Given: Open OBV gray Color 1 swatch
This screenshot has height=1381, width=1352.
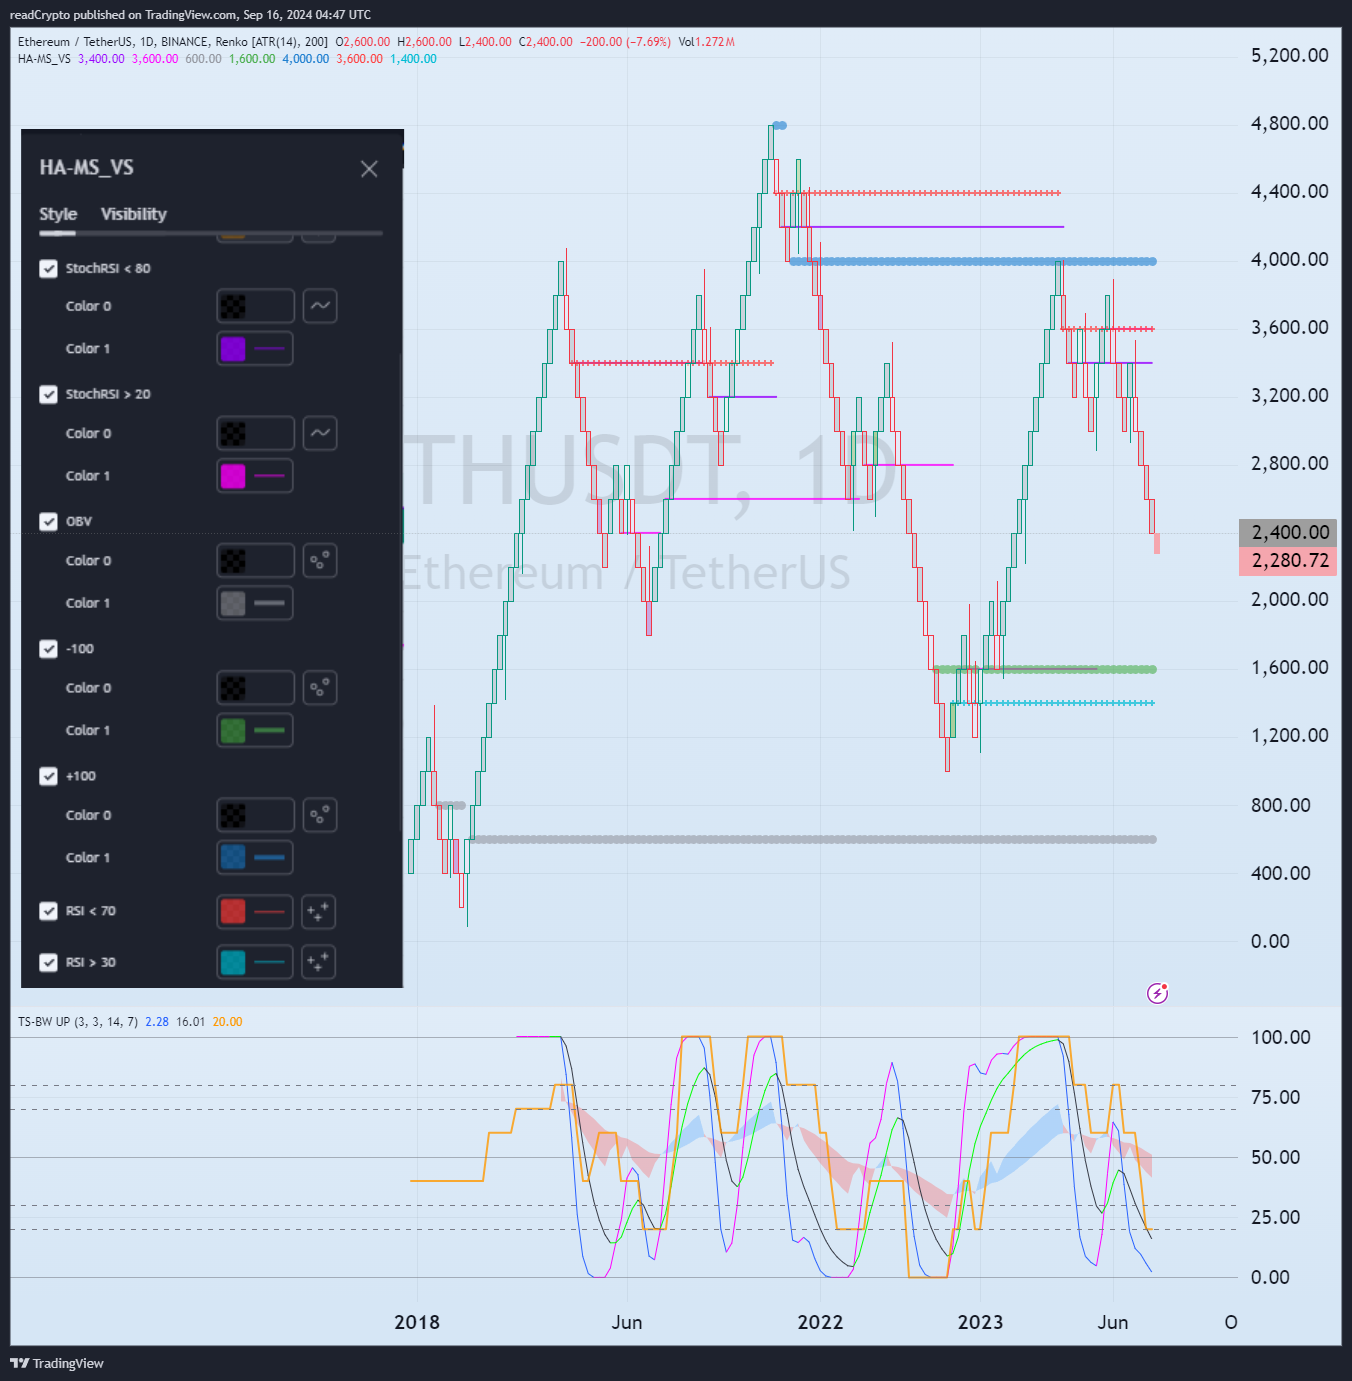Looking at the screenshot, I should 255,603.
